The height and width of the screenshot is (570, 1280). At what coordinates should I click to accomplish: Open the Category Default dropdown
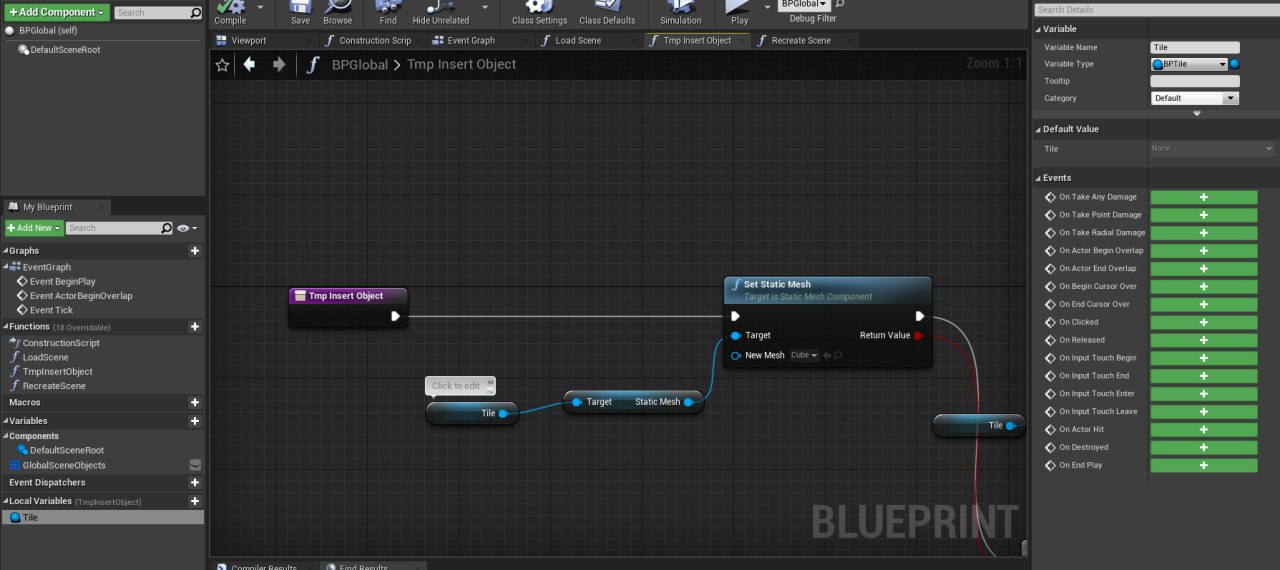(x=1195, y=98)
